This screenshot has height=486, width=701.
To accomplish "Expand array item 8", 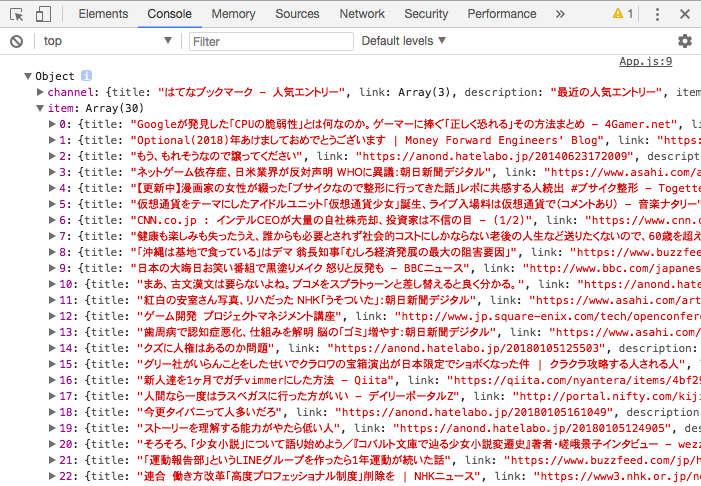I will pyautogui.click(x=52, y=252).
